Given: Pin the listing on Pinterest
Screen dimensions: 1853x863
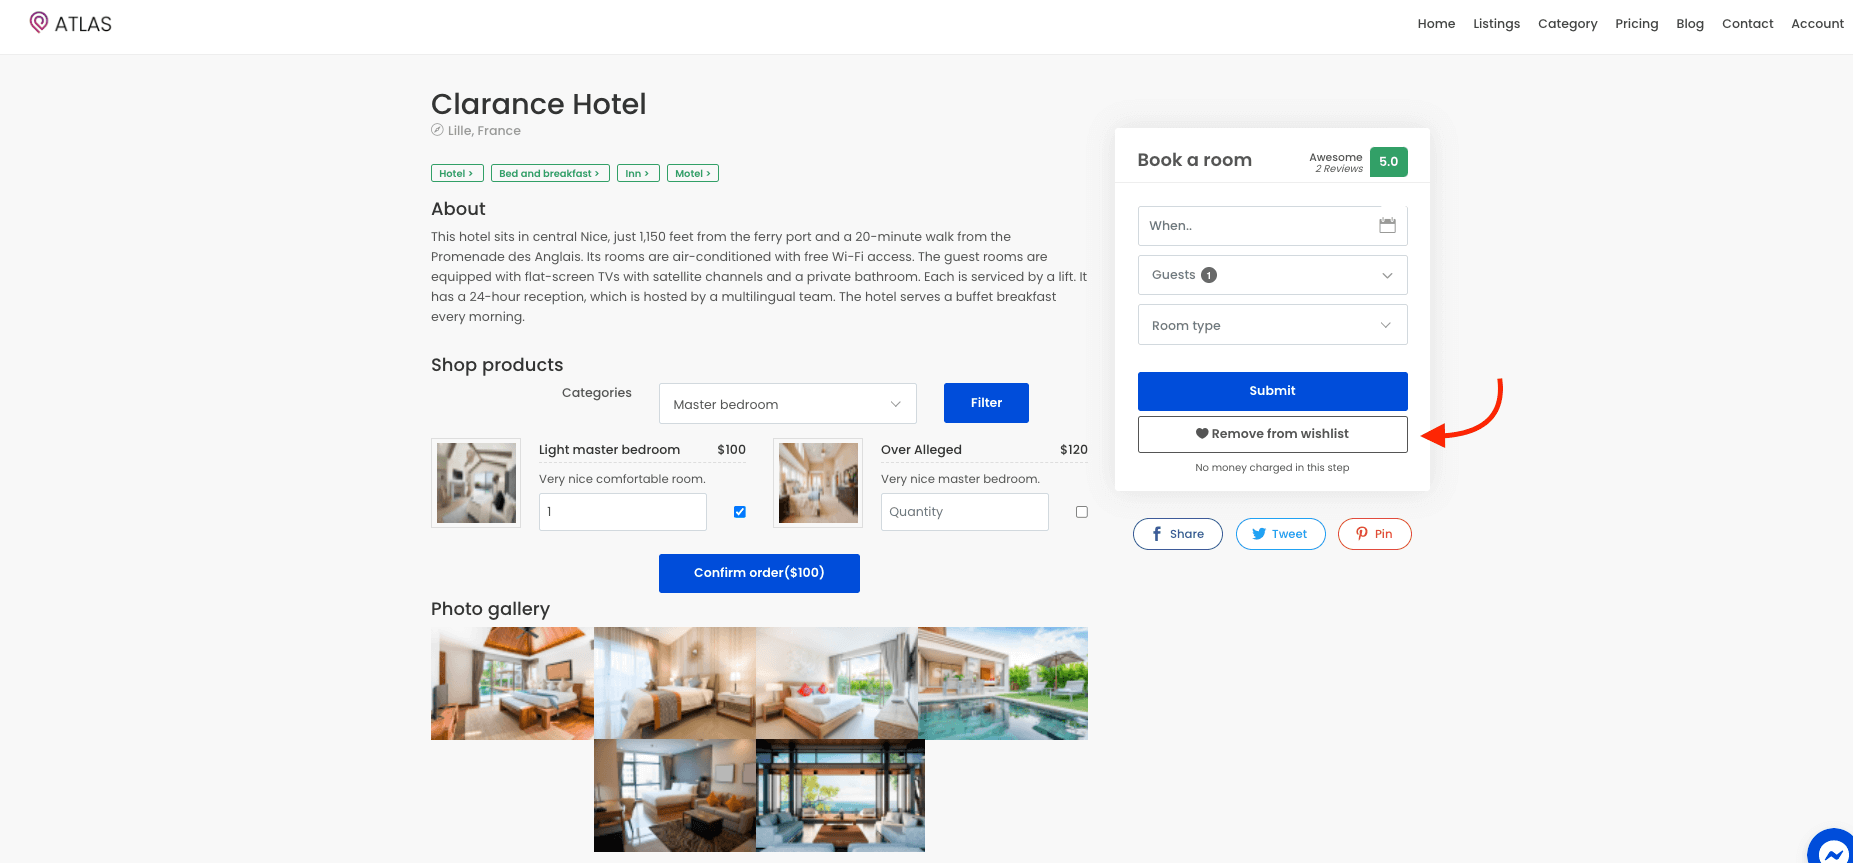Looking at the screenshot, I should tap(1374, 534).
